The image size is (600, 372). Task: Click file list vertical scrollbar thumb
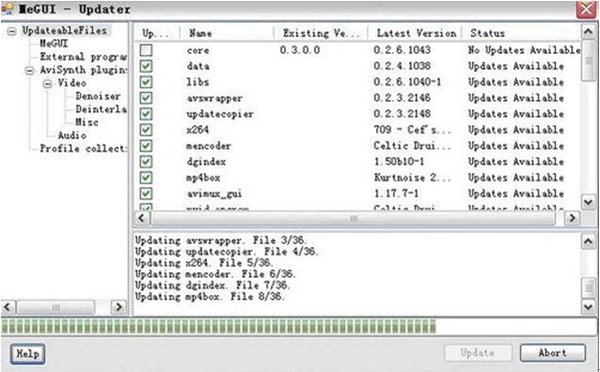pyautogui.click(x=589, y=60)
